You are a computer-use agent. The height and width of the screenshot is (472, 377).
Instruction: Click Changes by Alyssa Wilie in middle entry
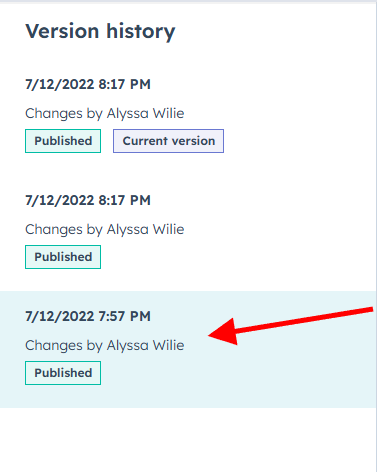click(x=105, y=229)
